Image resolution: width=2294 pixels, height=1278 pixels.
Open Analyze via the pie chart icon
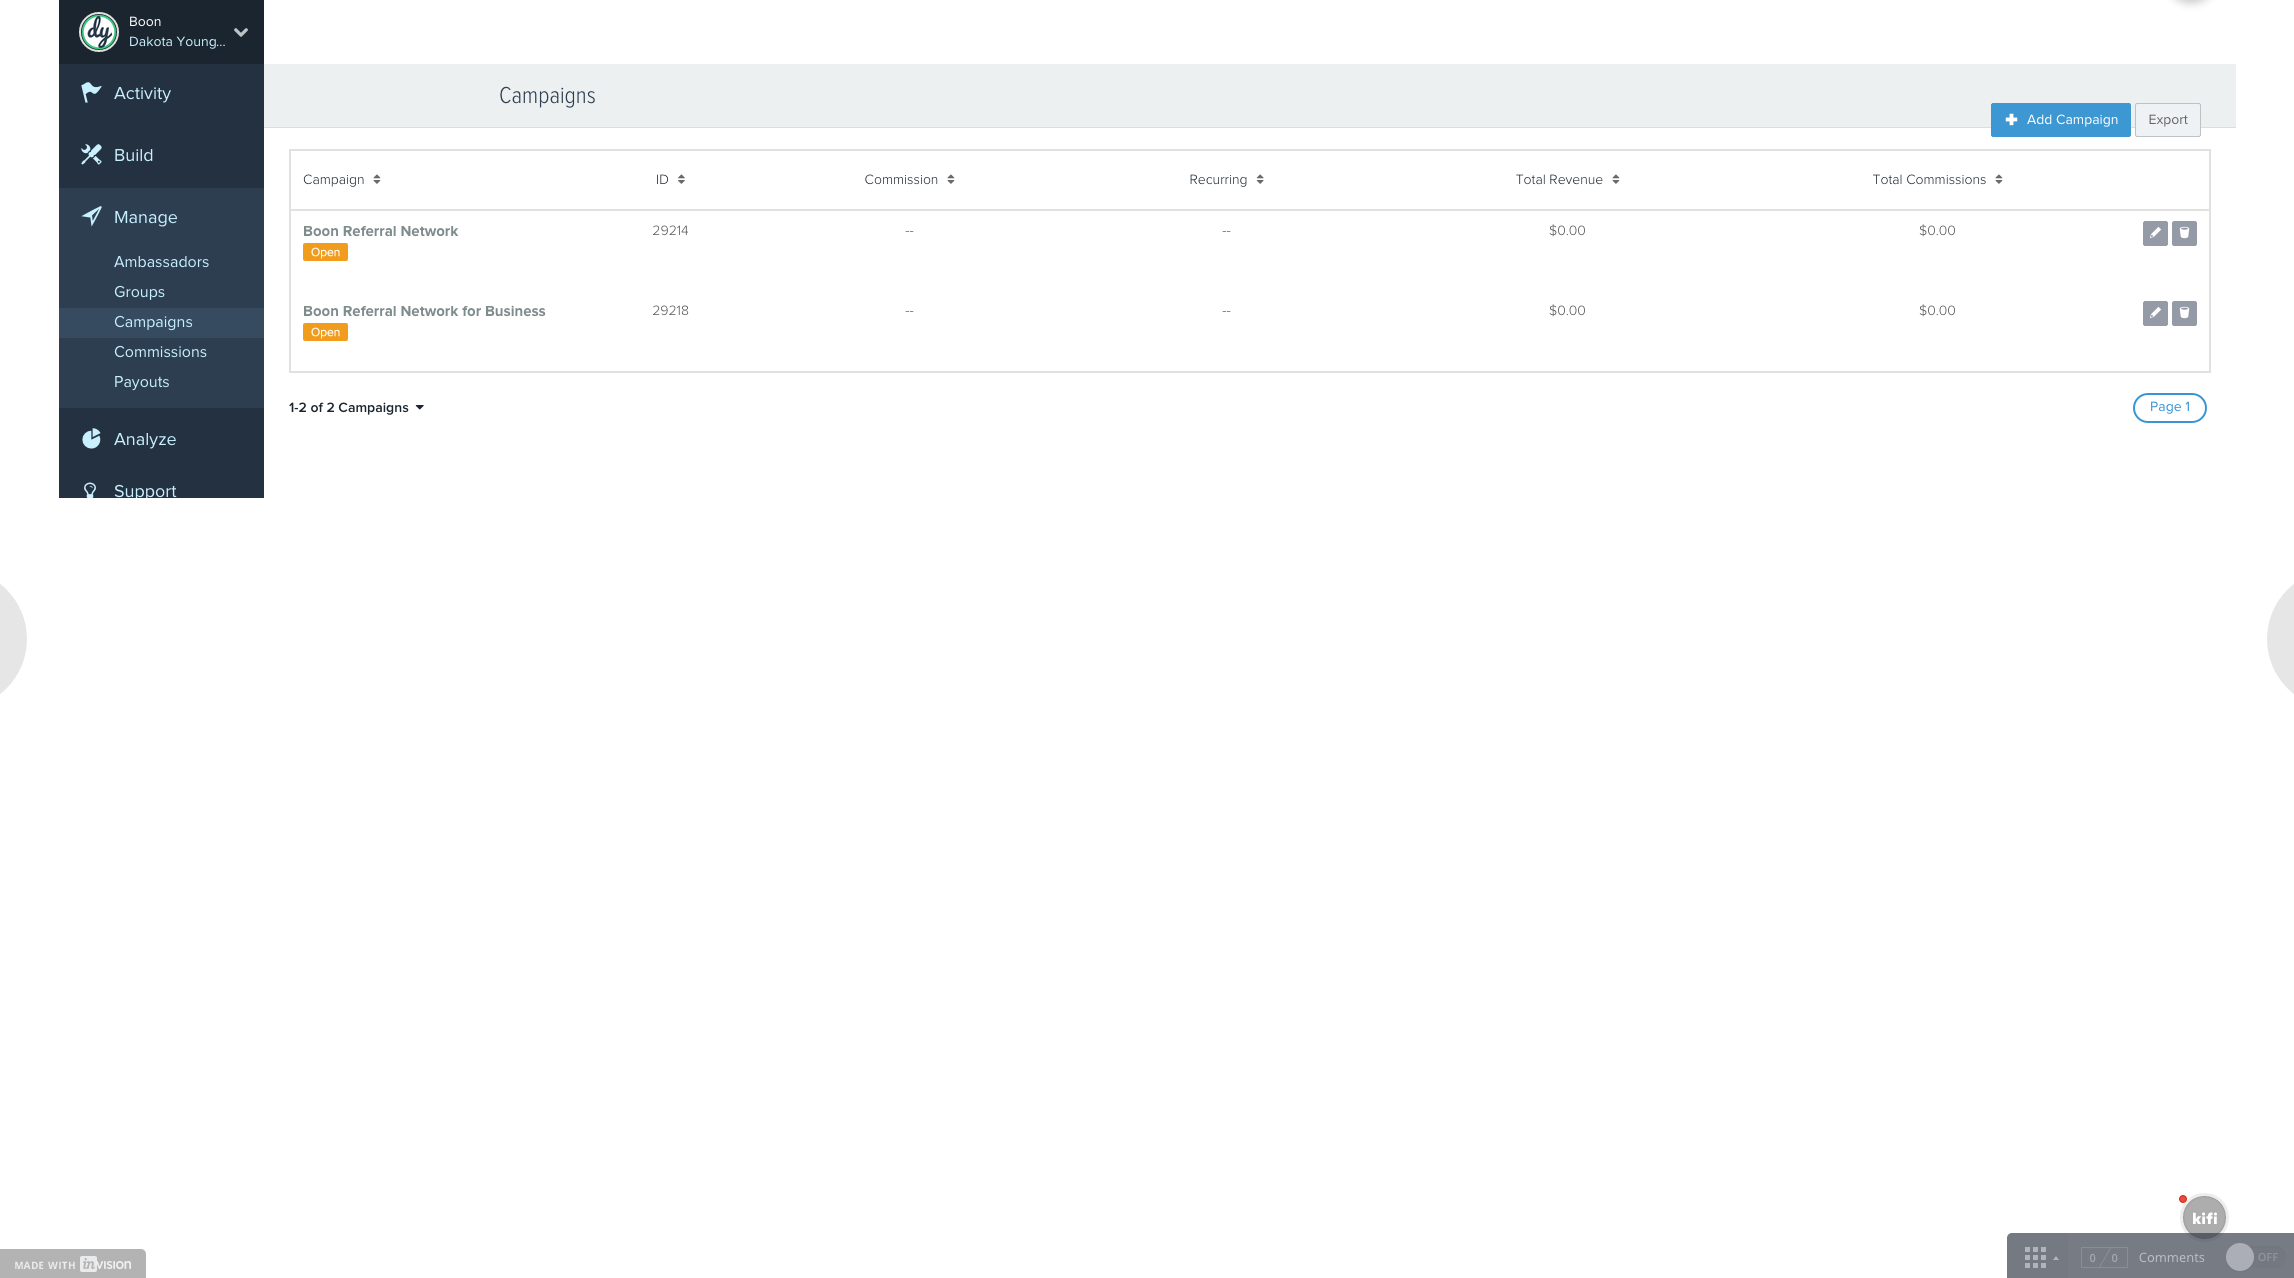point(91,439)
